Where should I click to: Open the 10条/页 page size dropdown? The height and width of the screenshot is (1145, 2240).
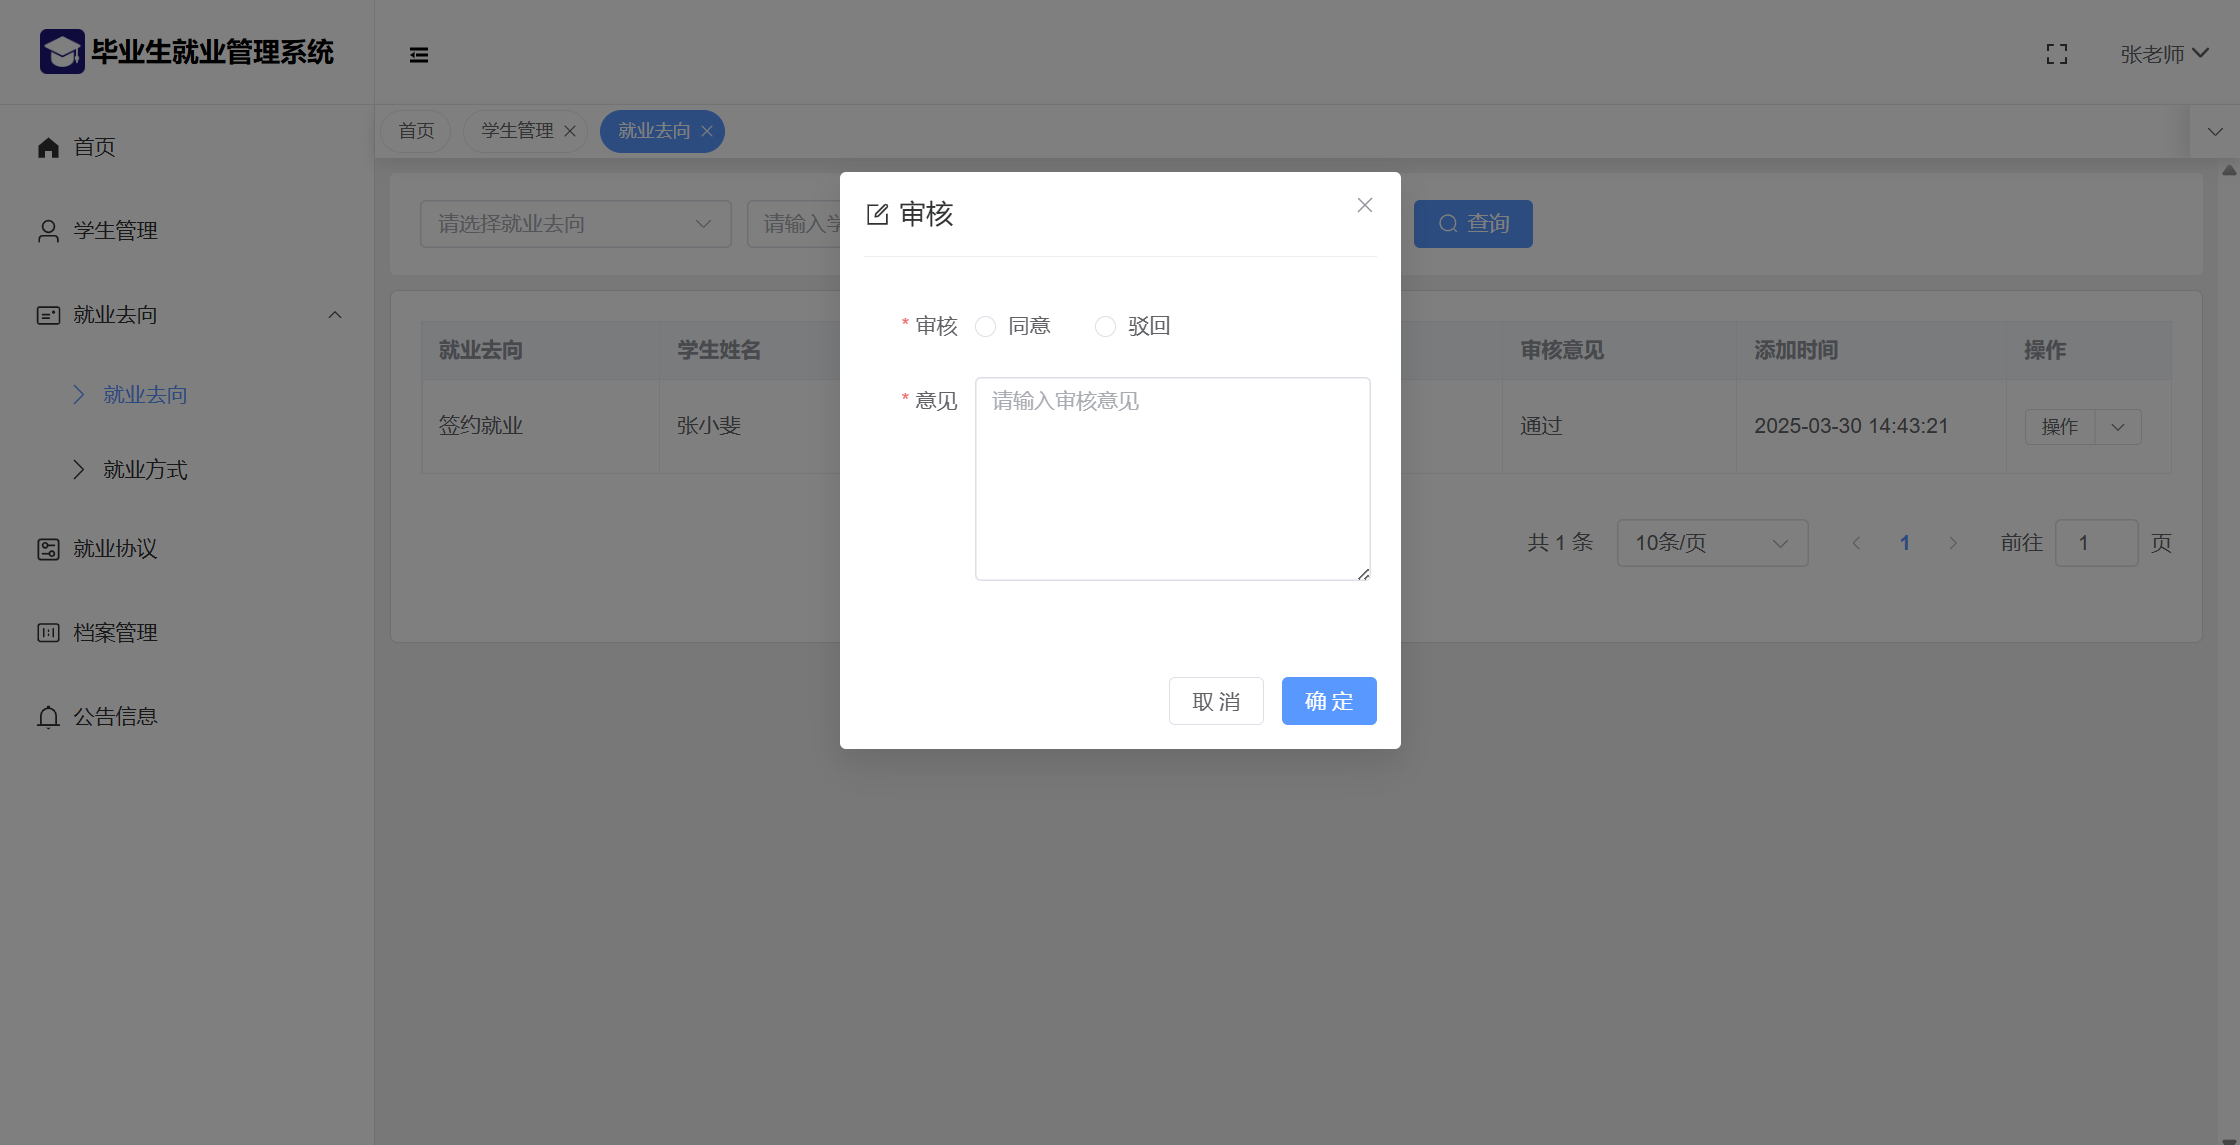click(x=1711, y=543)
